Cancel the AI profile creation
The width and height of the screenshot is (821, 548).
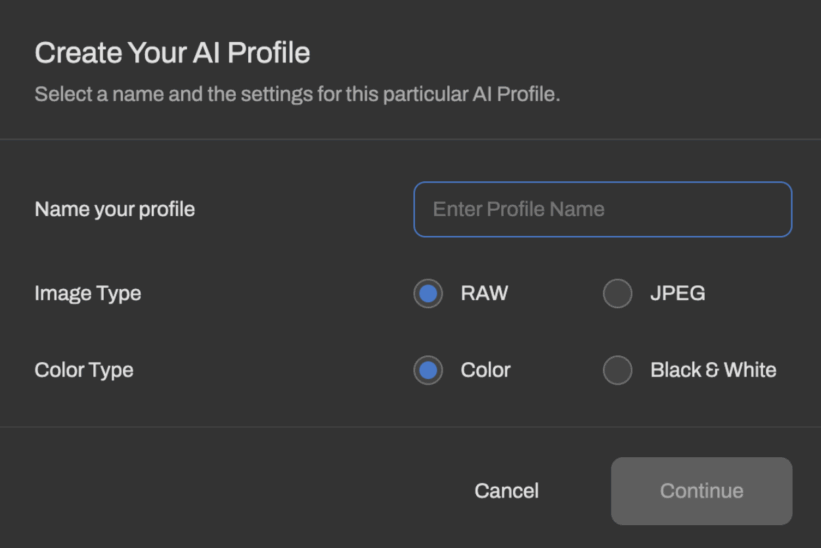[506, 491]
